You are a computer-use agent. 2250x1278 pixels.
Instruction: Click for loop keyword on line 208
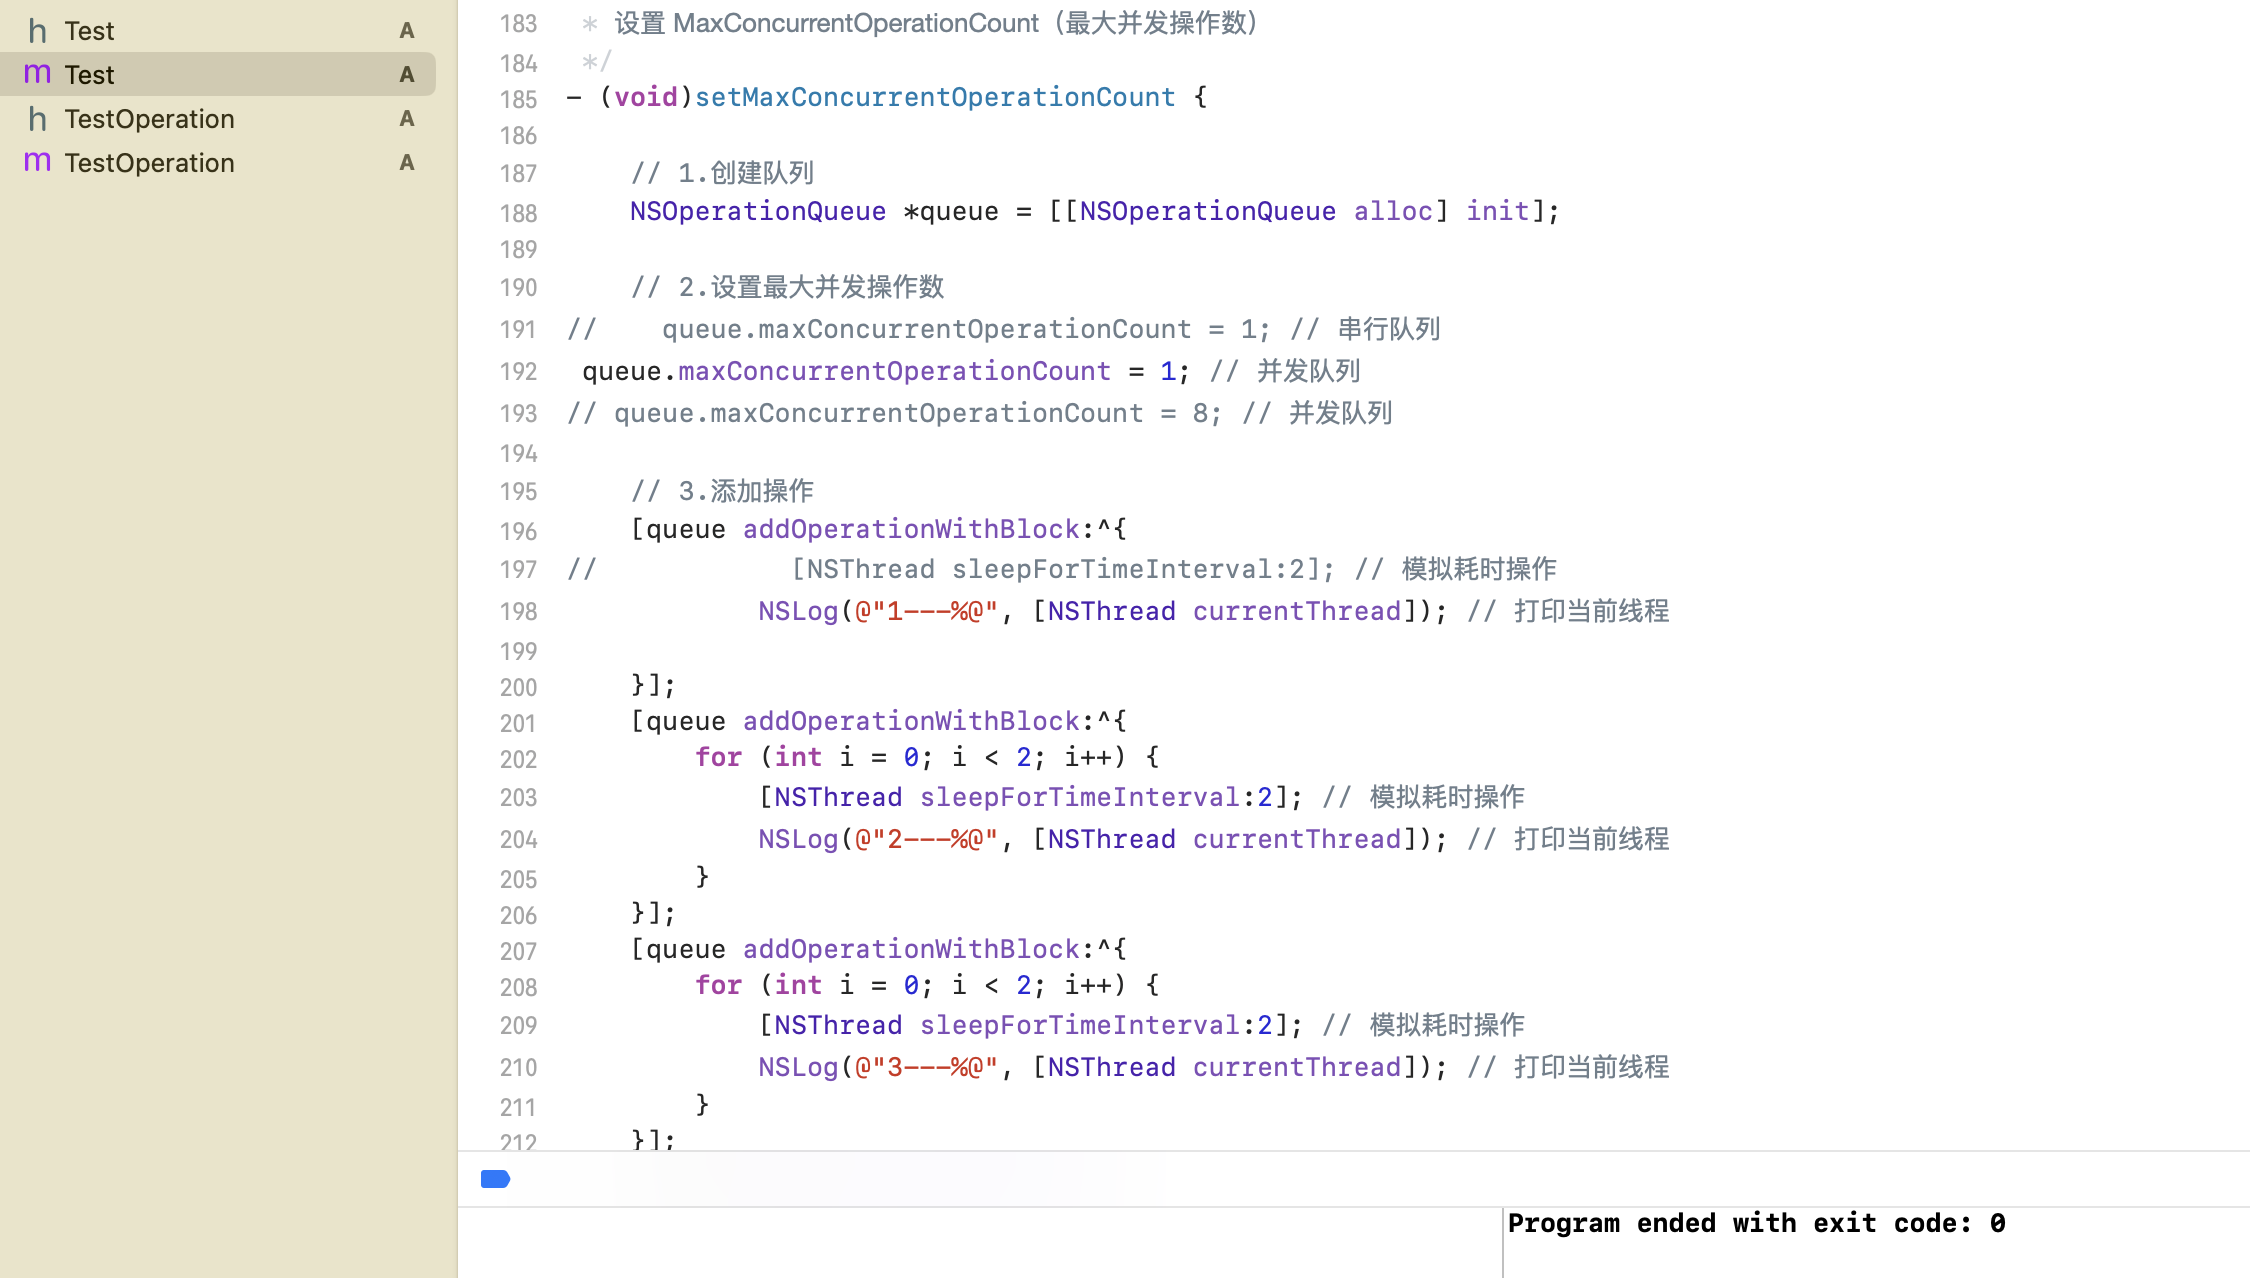point(719,985)
